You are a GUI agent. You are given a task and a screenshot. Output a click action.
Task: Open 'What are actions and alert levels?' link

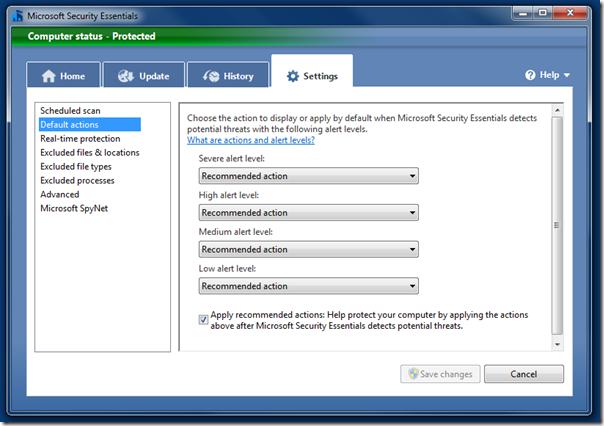(x=251, y=140)
